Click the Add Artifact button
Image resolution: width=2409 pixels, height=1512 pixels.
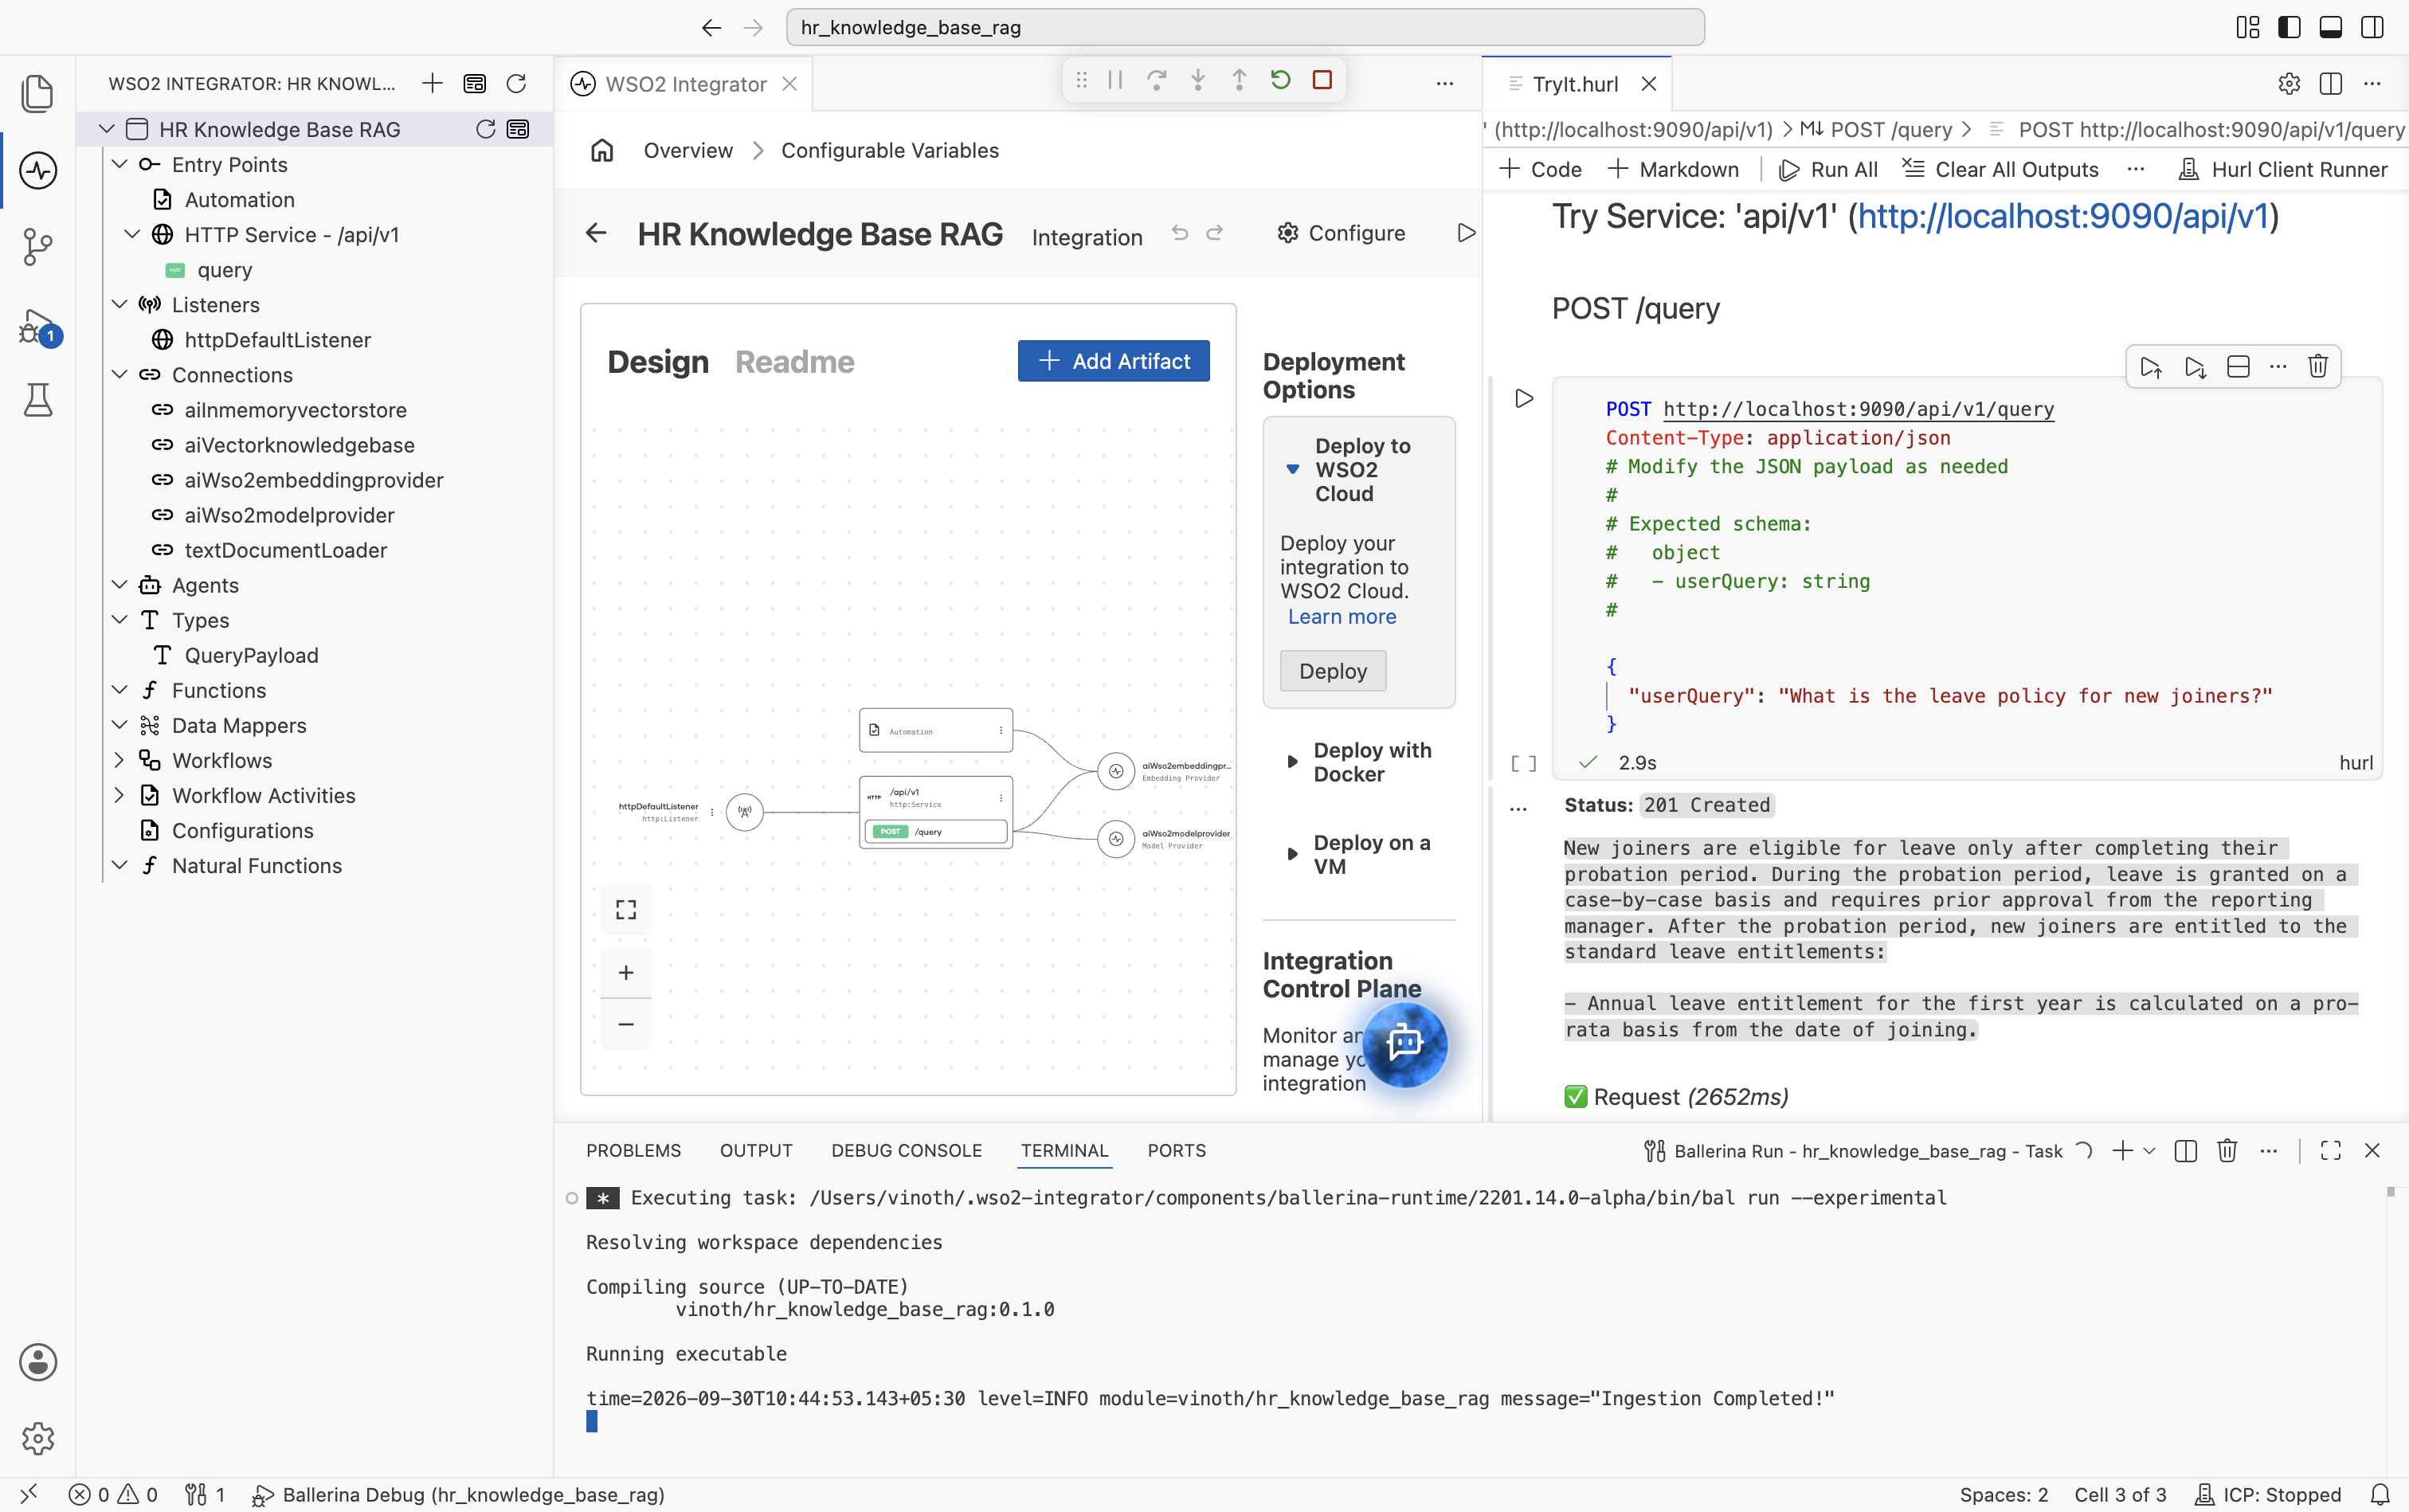[1113, 361]
